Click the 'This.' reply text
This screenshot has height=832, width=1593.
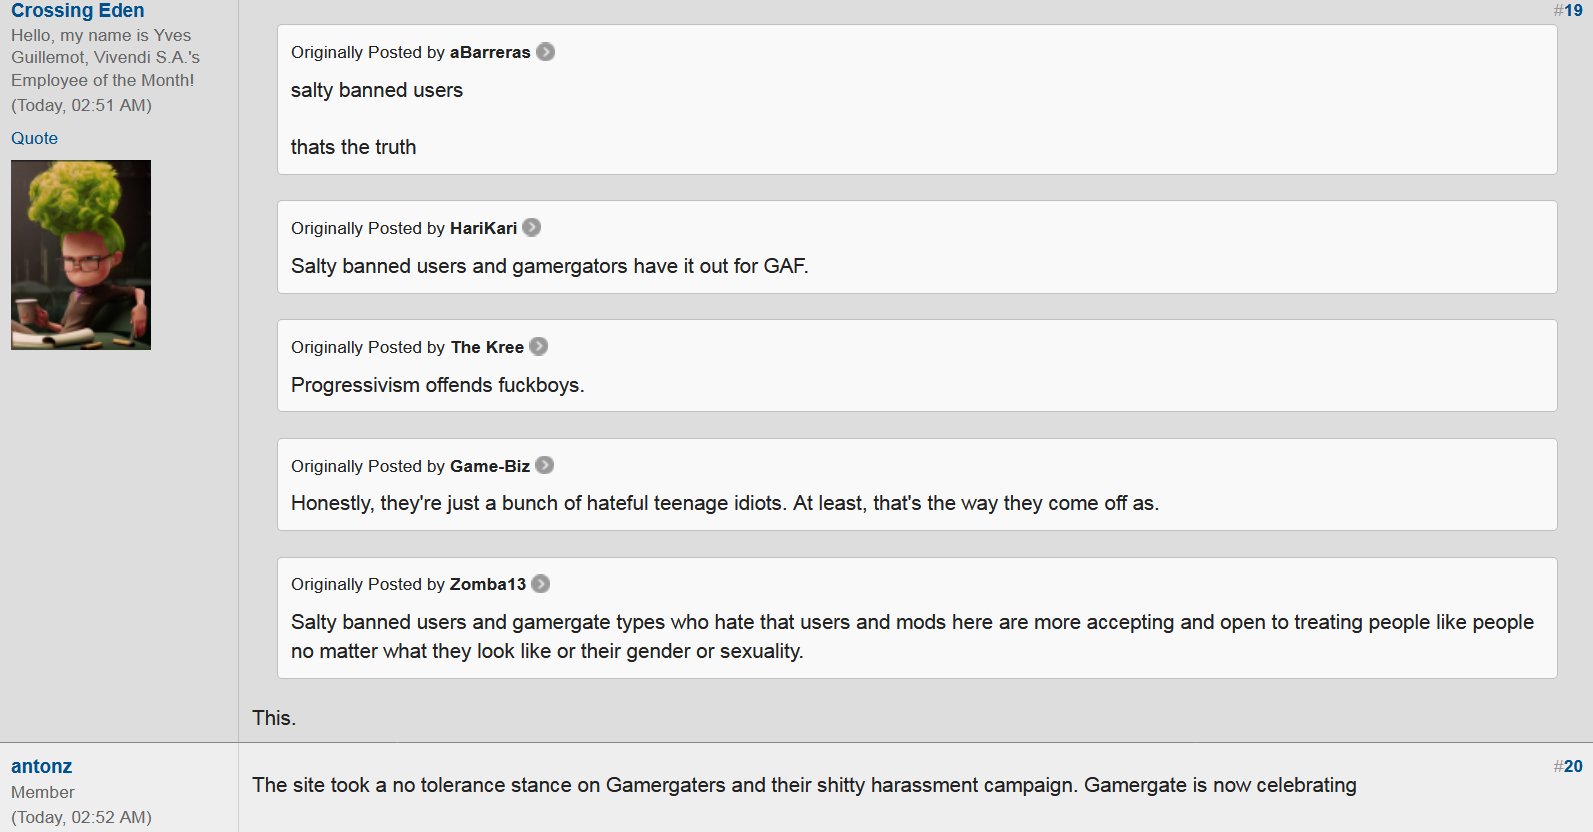274,718
